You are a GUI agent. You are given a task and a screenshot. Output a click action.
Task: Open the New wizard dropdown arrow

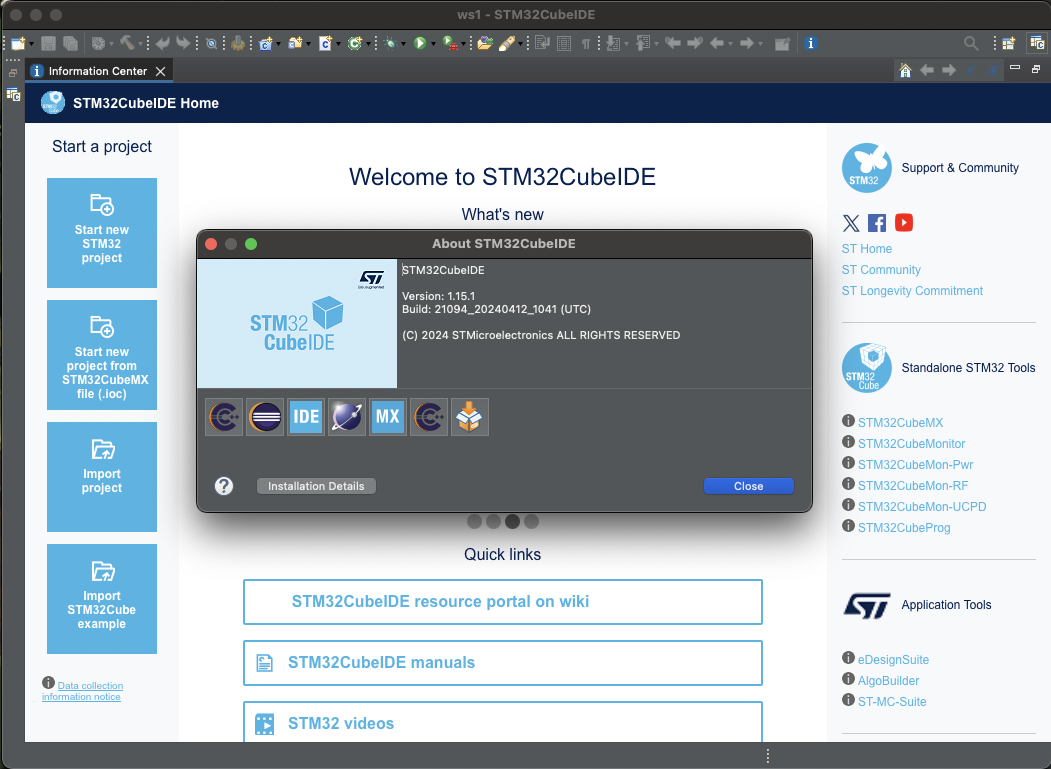point(31,44)
